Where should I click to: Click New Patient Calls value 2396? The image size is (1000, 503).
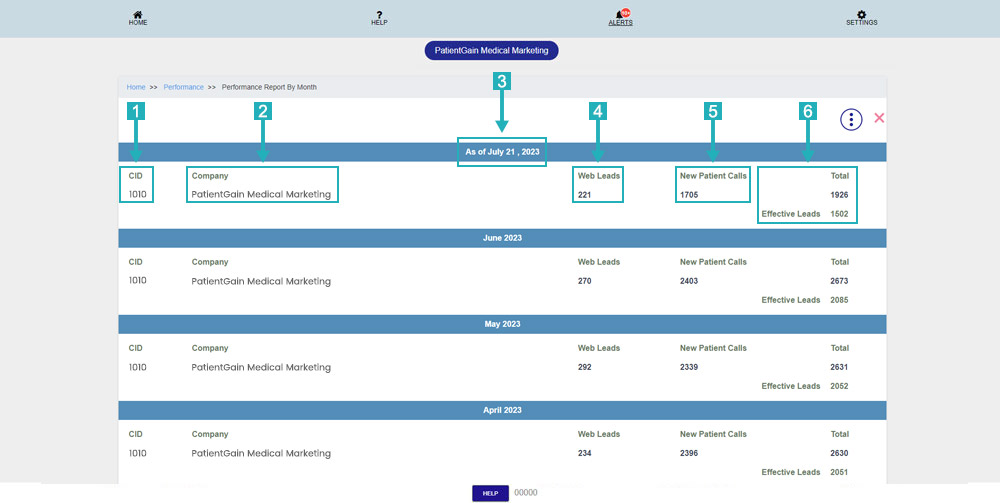coord(689,453)
